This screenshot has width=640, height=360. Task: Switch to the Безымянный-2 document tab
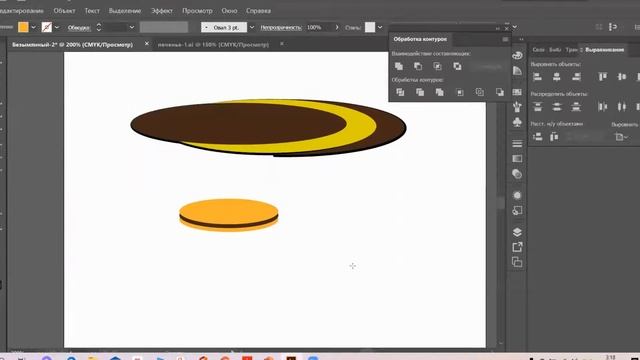coord(72,44)
